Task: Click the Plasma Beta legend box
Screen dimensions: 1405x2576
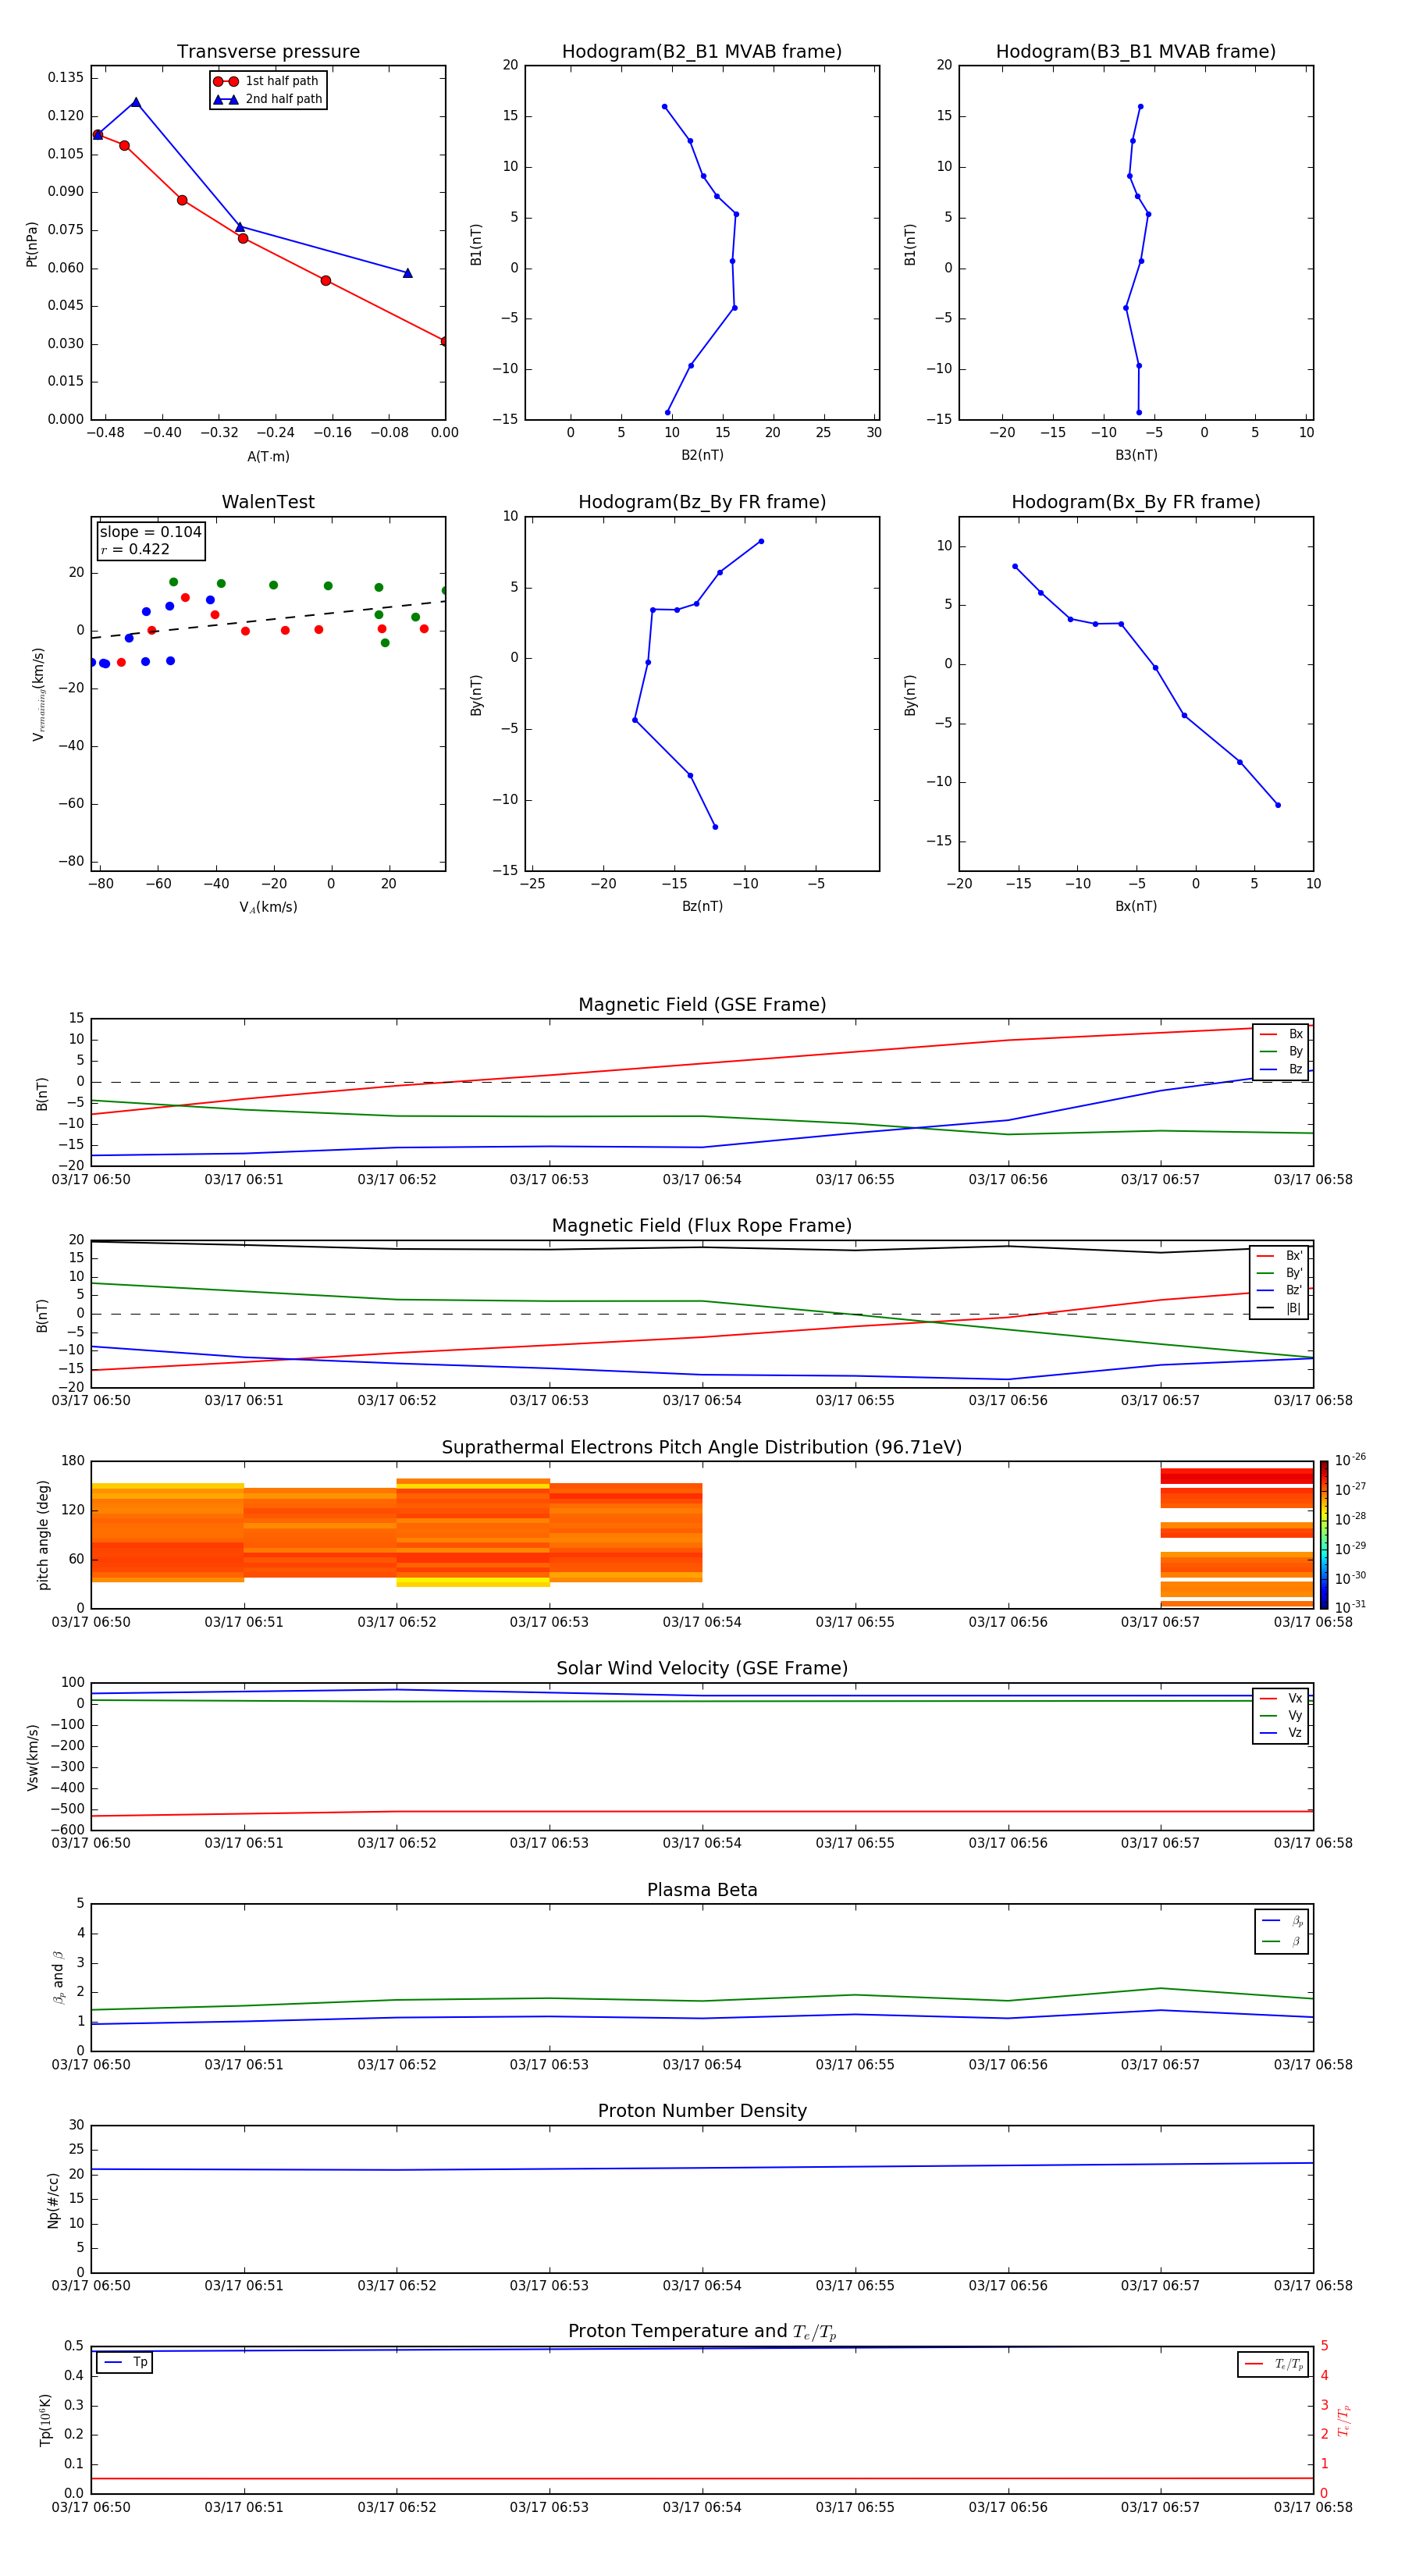Action: click(1281, 1931)
